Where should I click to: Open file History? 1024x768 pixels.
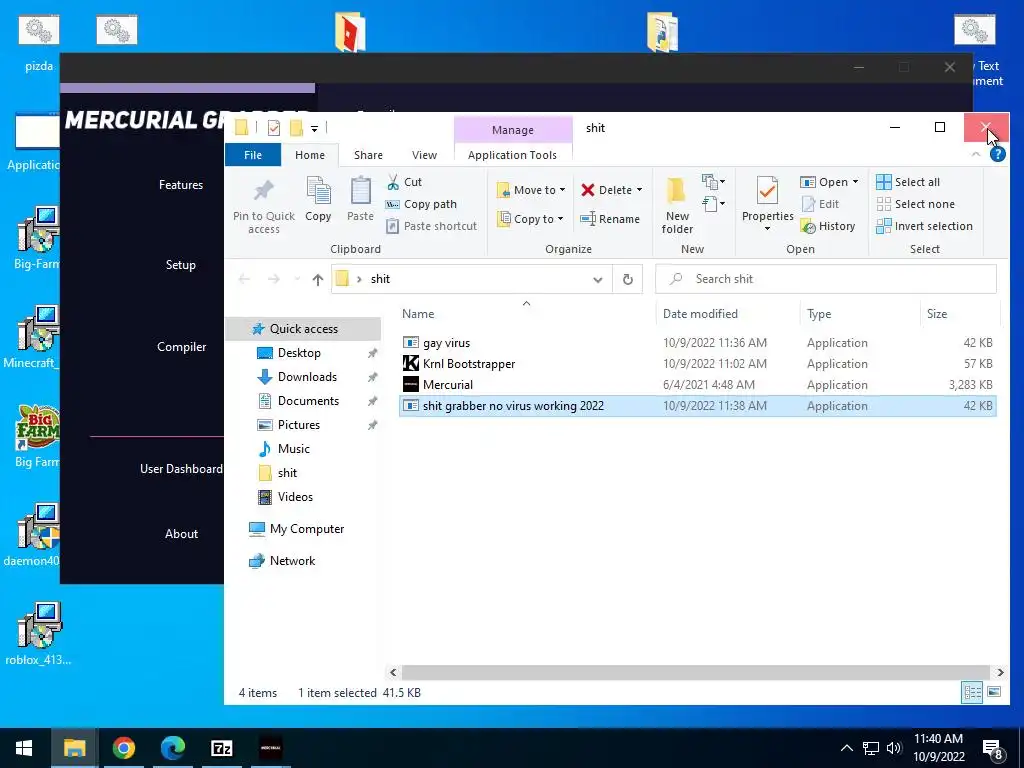(x=828, y=226)
